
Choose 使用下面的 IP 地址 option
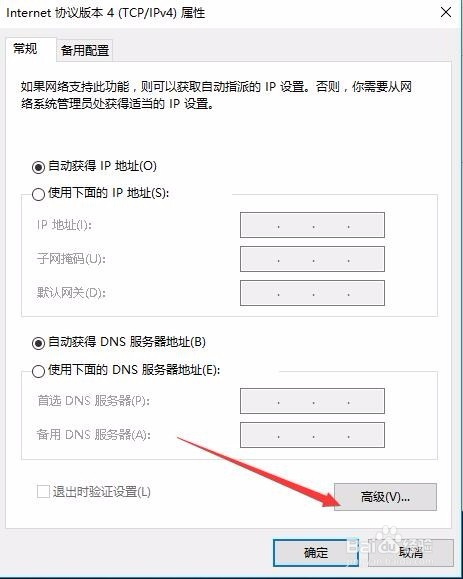[x=38, y=194]
